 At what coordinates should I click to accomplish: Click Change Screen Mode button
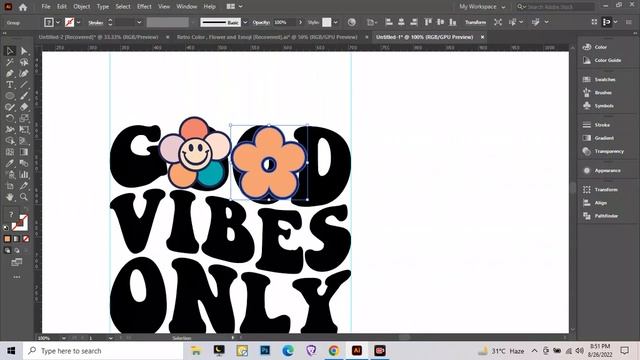[17, 262]
